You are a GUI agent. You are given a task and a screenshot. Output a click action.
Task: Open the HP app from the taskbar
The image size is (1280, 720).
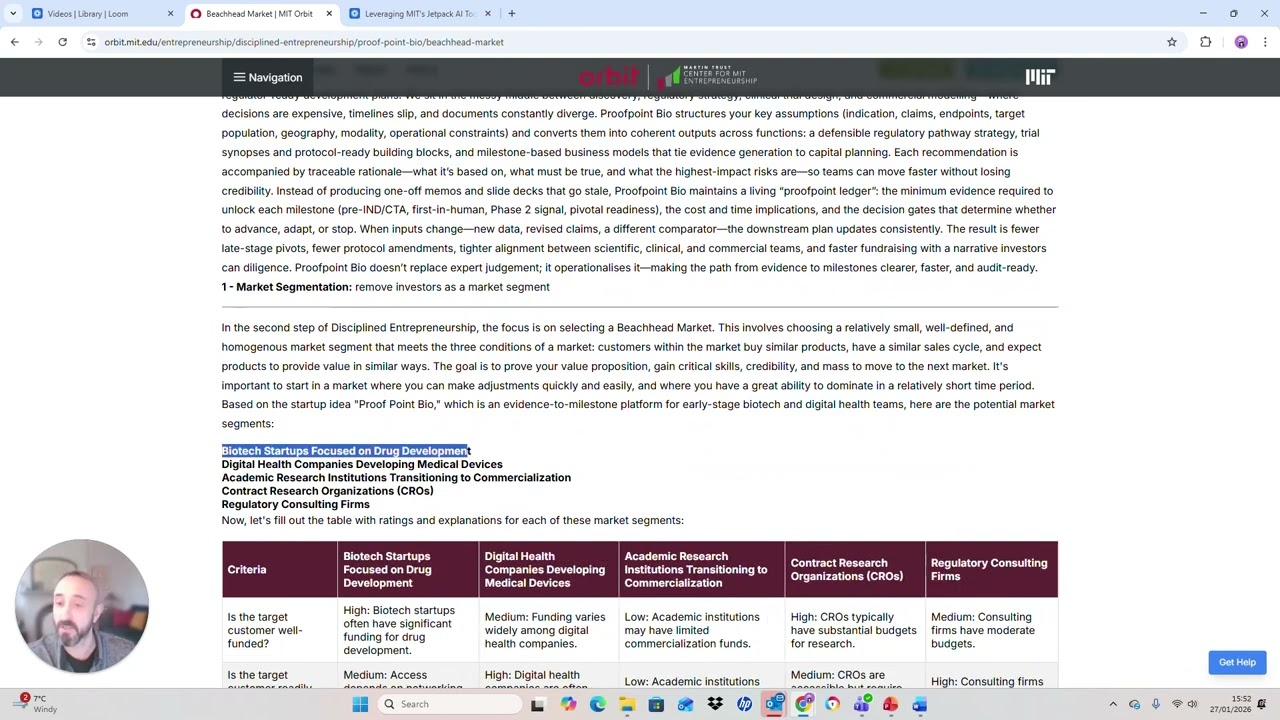pos(745,704)
